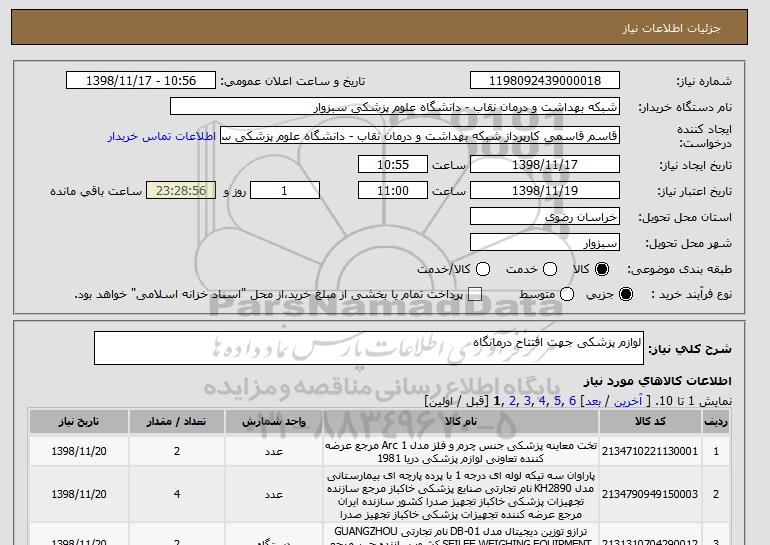
Task: Click the quantity 4 cell in row 2
Action: 177,494
